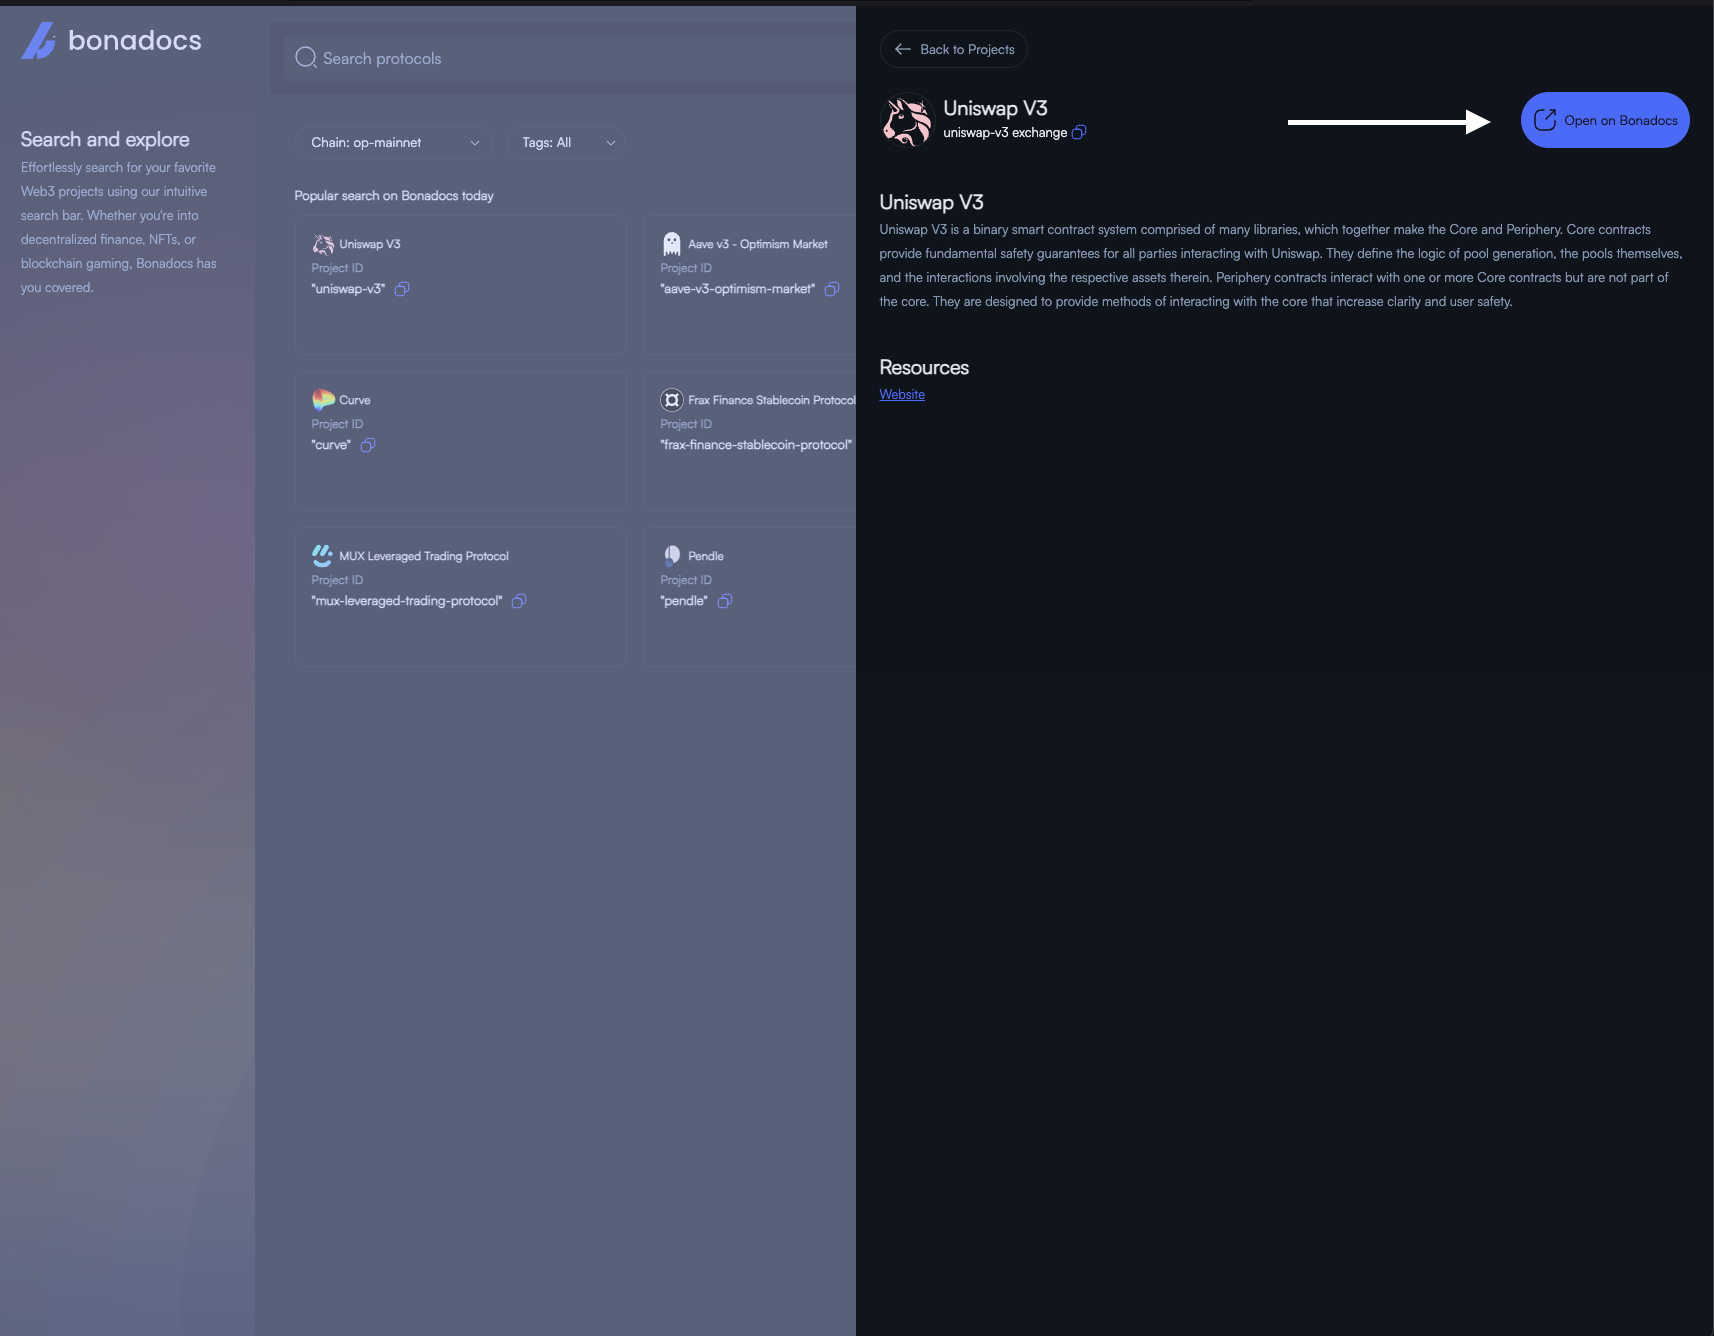1714x1336 pixels.
Task: Click the Bonadocs logo icon
Action: 38,41
